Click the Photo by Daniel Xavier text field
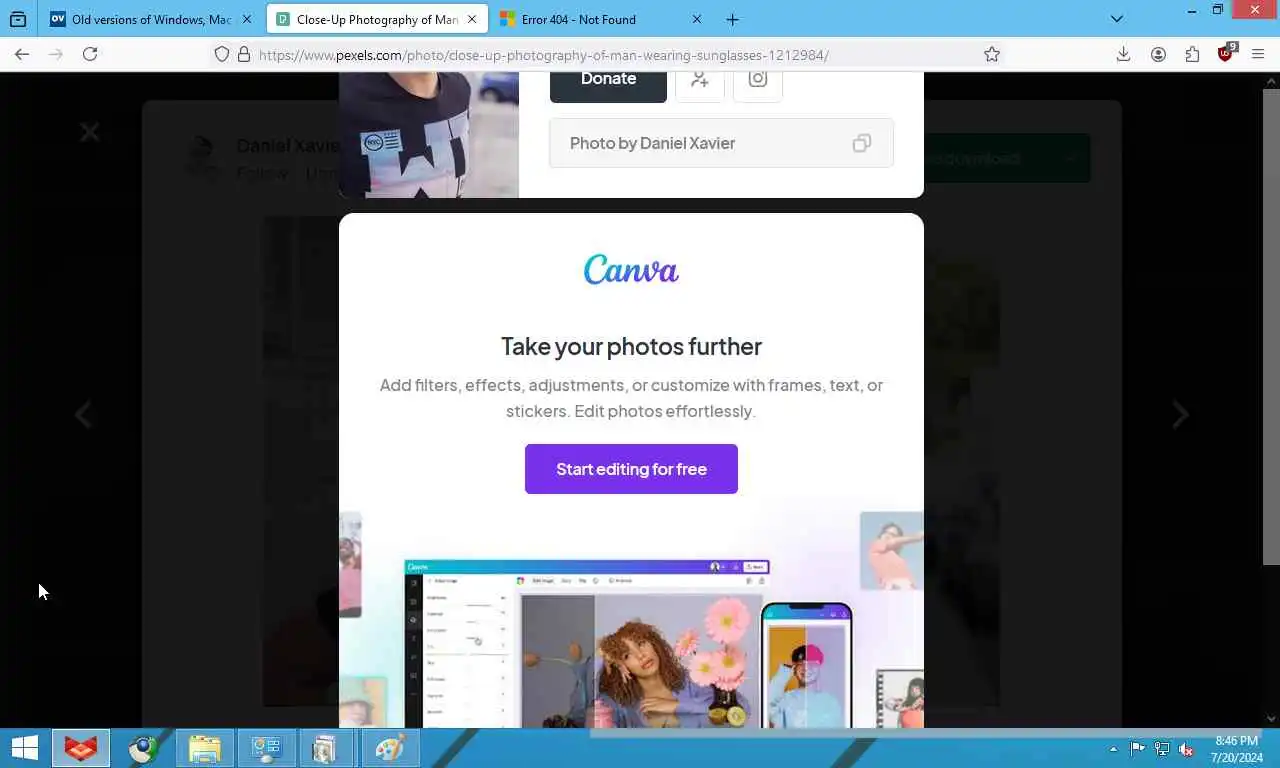 pos(721,143)
